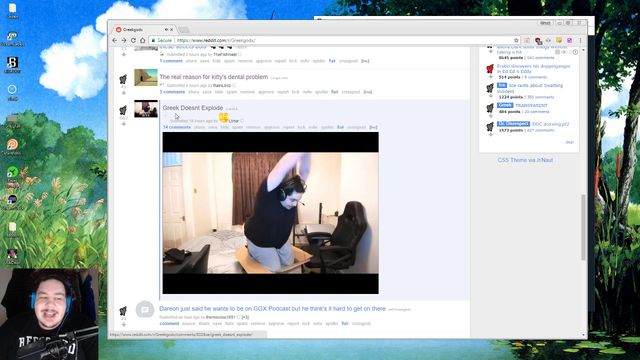Viewport: 640px width, 360px height.
Task: Click the browser forward arrow
Action: pyautogui.click(x=124, y=40)
